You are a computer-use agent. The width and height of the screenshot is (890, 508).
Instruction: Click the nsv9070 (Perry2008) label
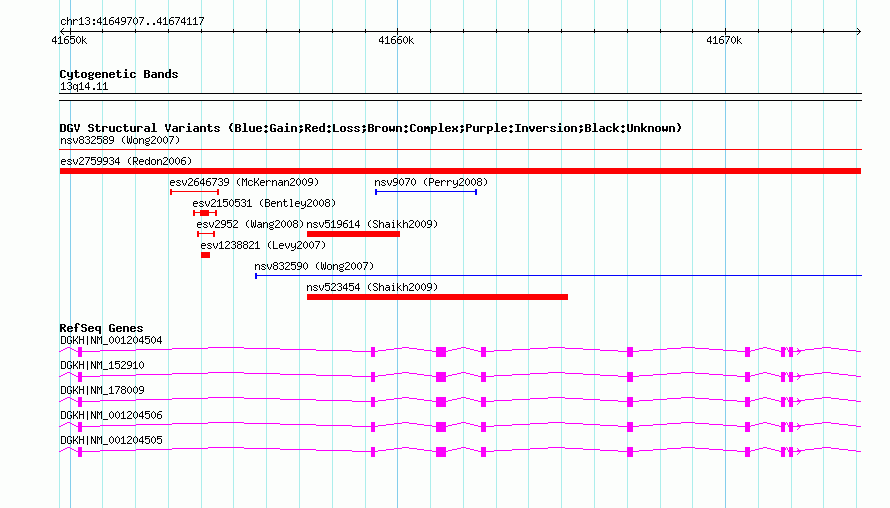pos(431,182)
